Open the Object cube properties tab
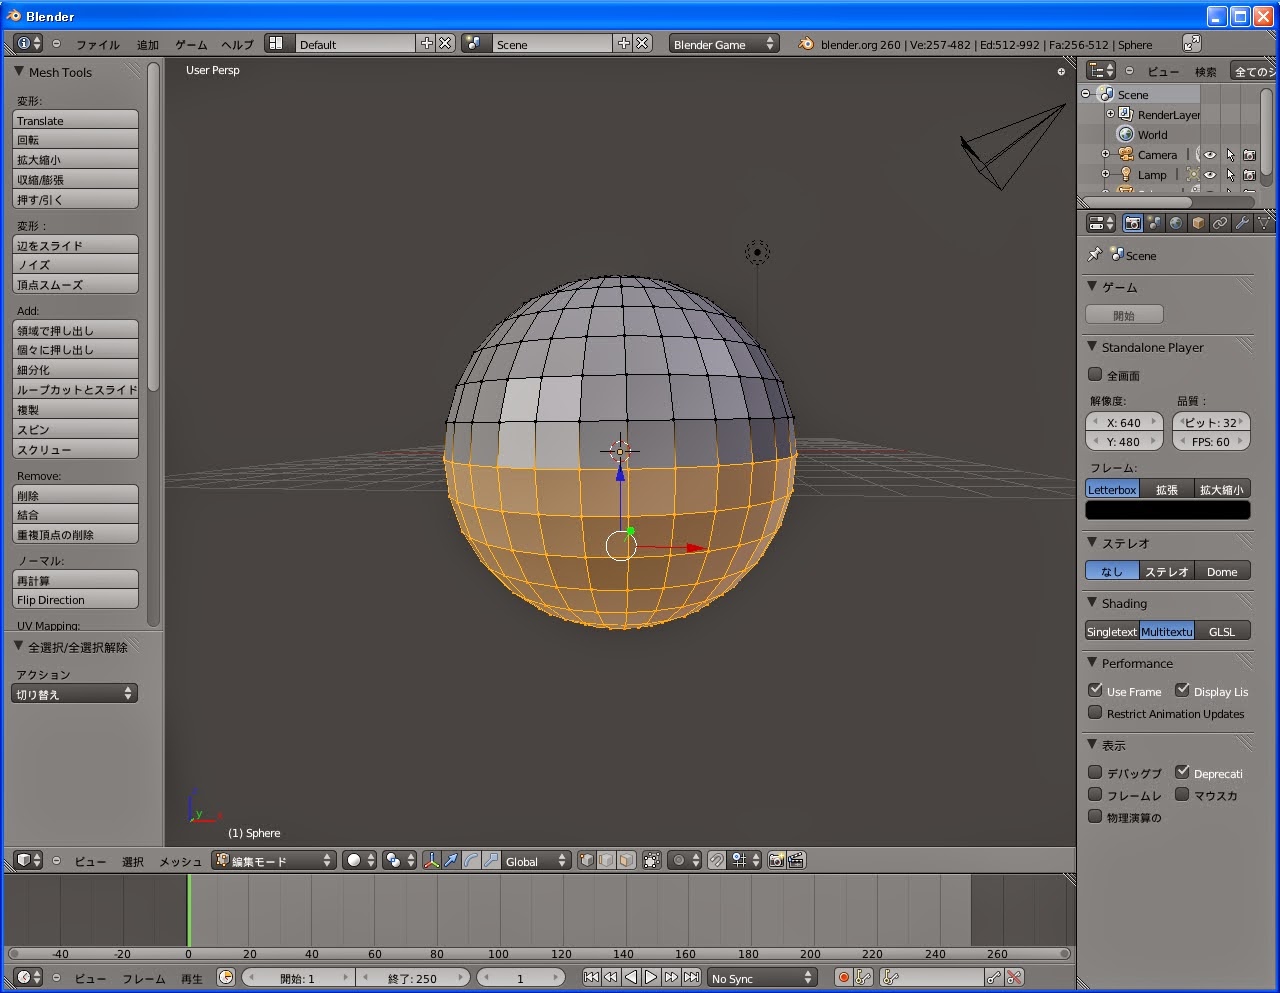Viewport: 1280px width, 993px height. [1198, 223]
